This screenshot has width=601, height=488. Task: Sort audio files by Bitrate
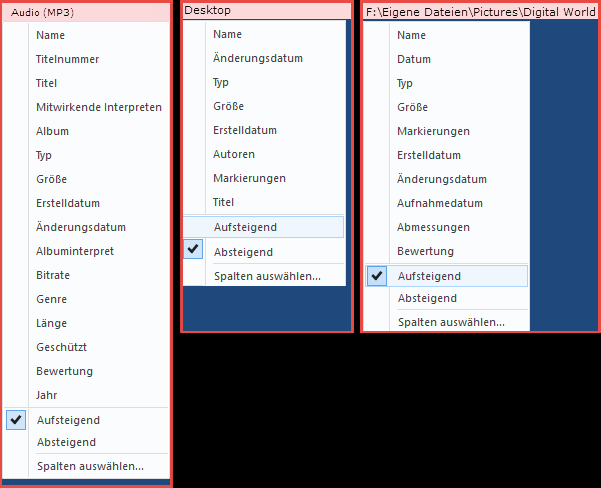pos(53,275)
